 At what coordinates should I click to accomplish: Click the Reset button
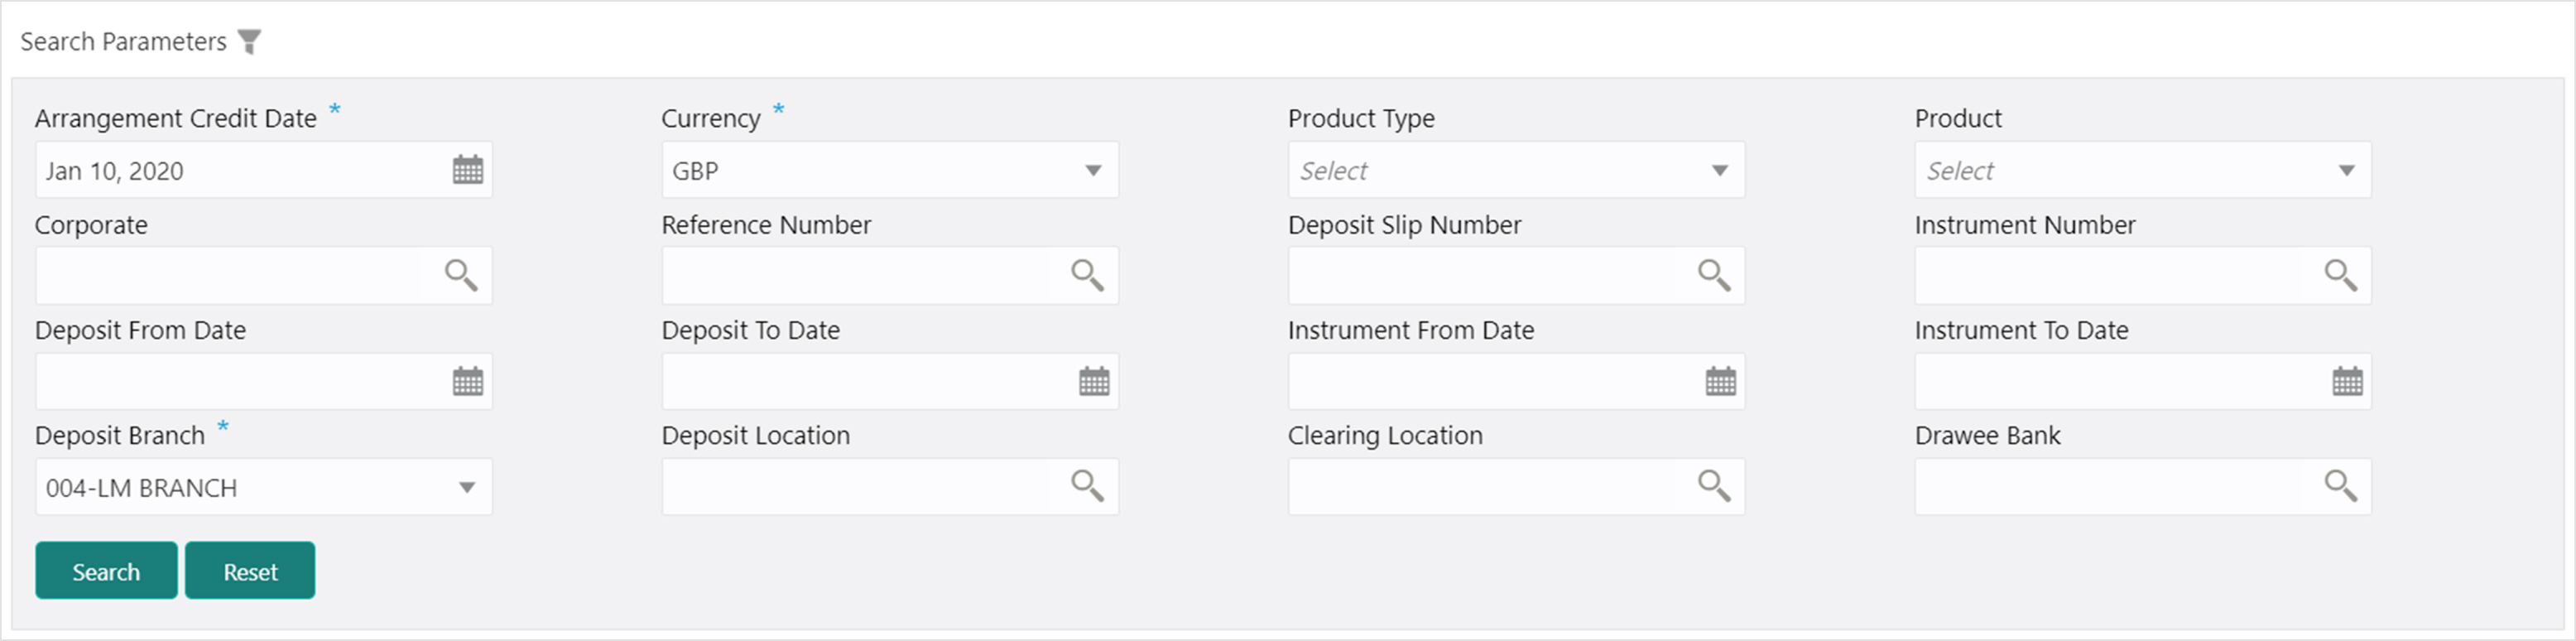point(250,571)
